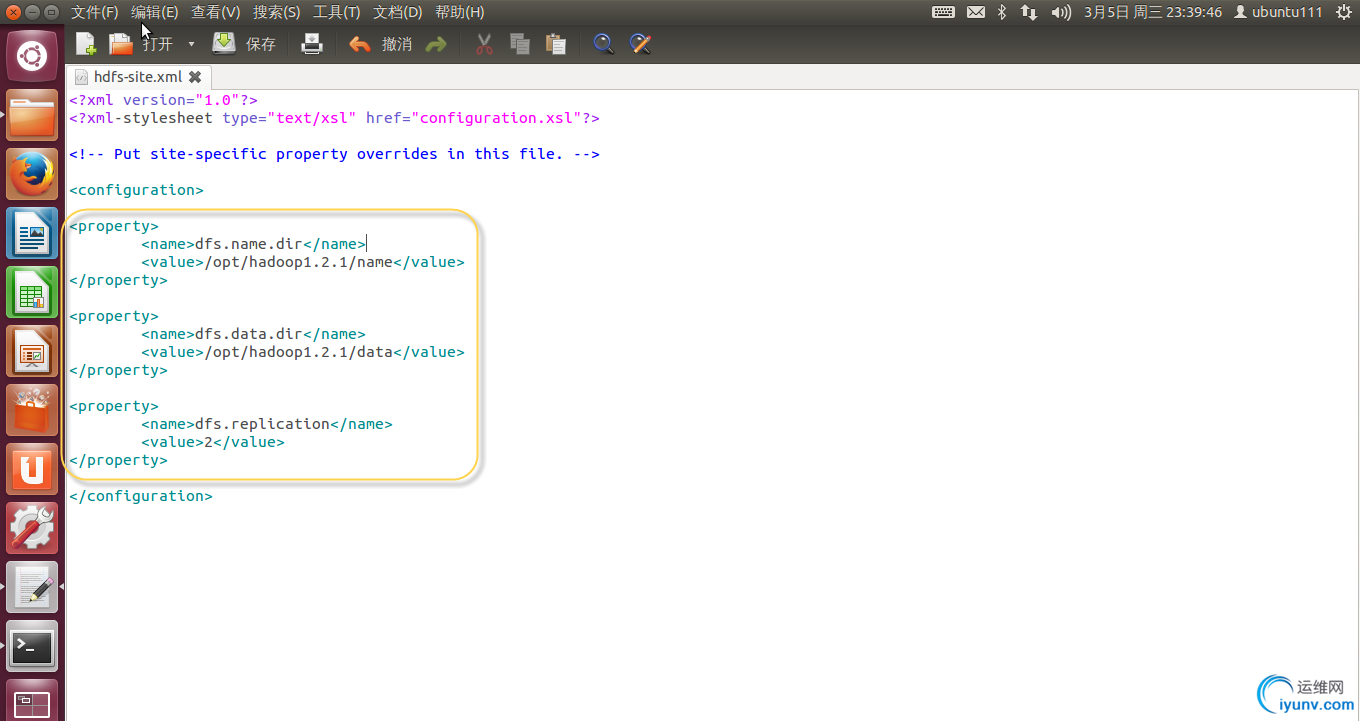This screenshot has width=1360, height=721.
Task: Click the Copy icon in toolbar
Action: (x=519, y=44)
